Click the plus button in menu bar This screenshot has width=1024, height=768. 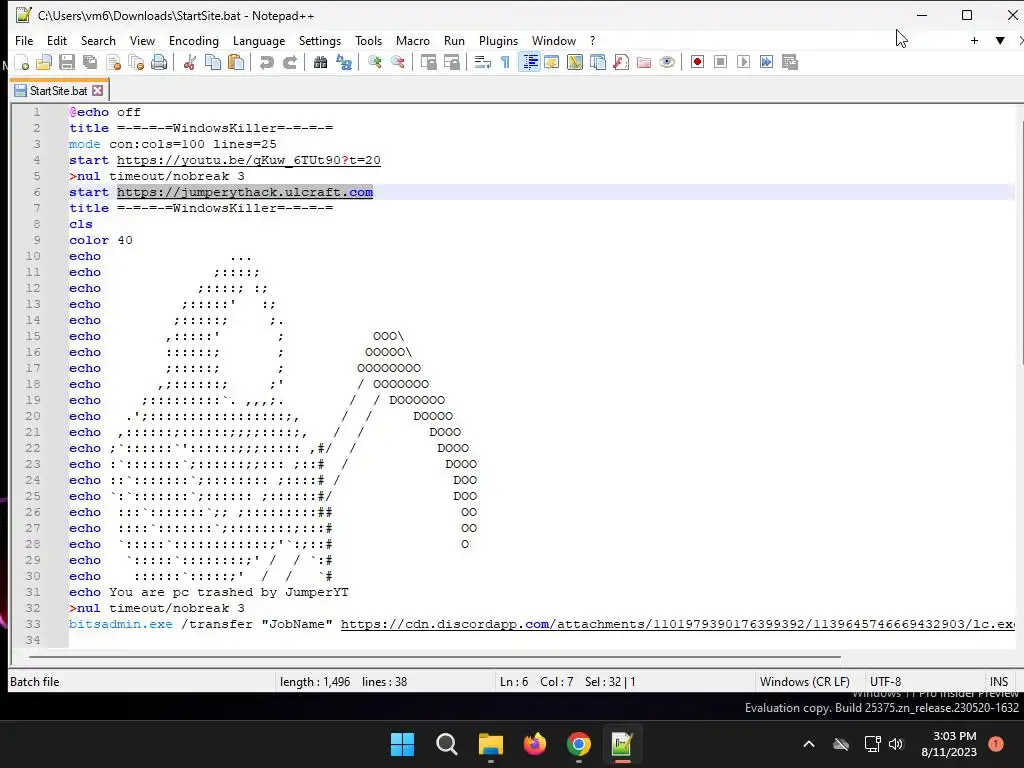click(974, 40)
